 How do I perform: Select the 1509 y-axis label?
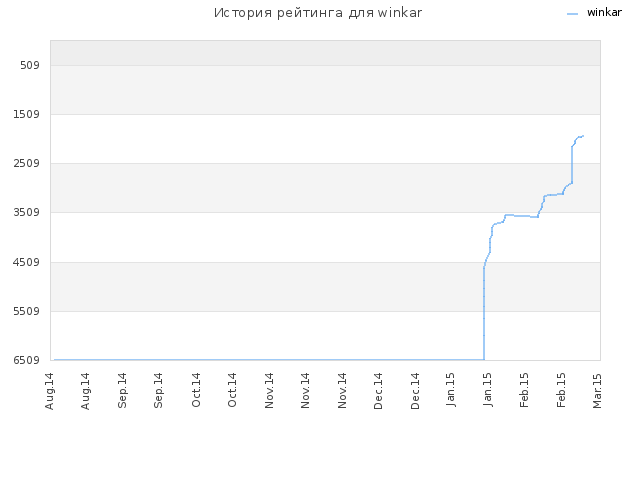[x=27, y=114]
